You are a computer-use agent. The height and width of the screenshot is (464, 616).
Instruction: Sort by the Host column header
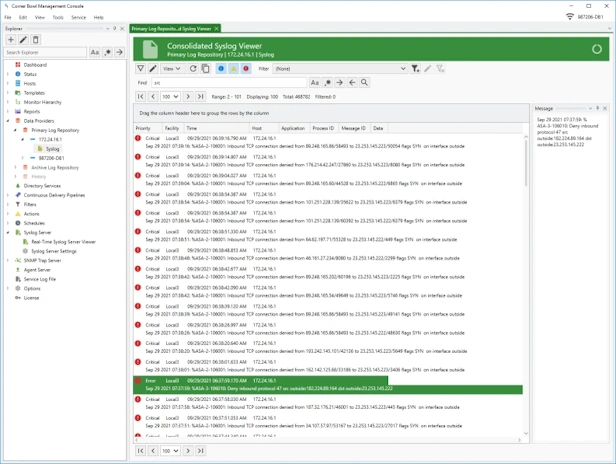tap(264, 128)
